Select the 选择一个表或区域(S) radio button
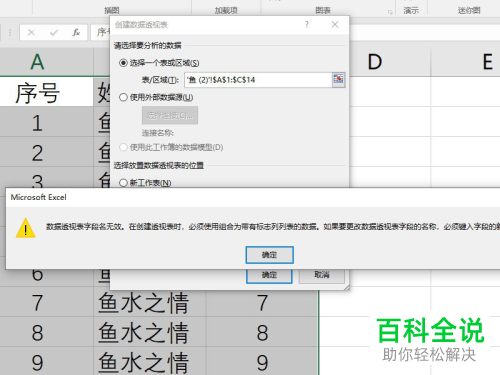The height and width of the screenshot is (375, 500). (x=123, y=63)
